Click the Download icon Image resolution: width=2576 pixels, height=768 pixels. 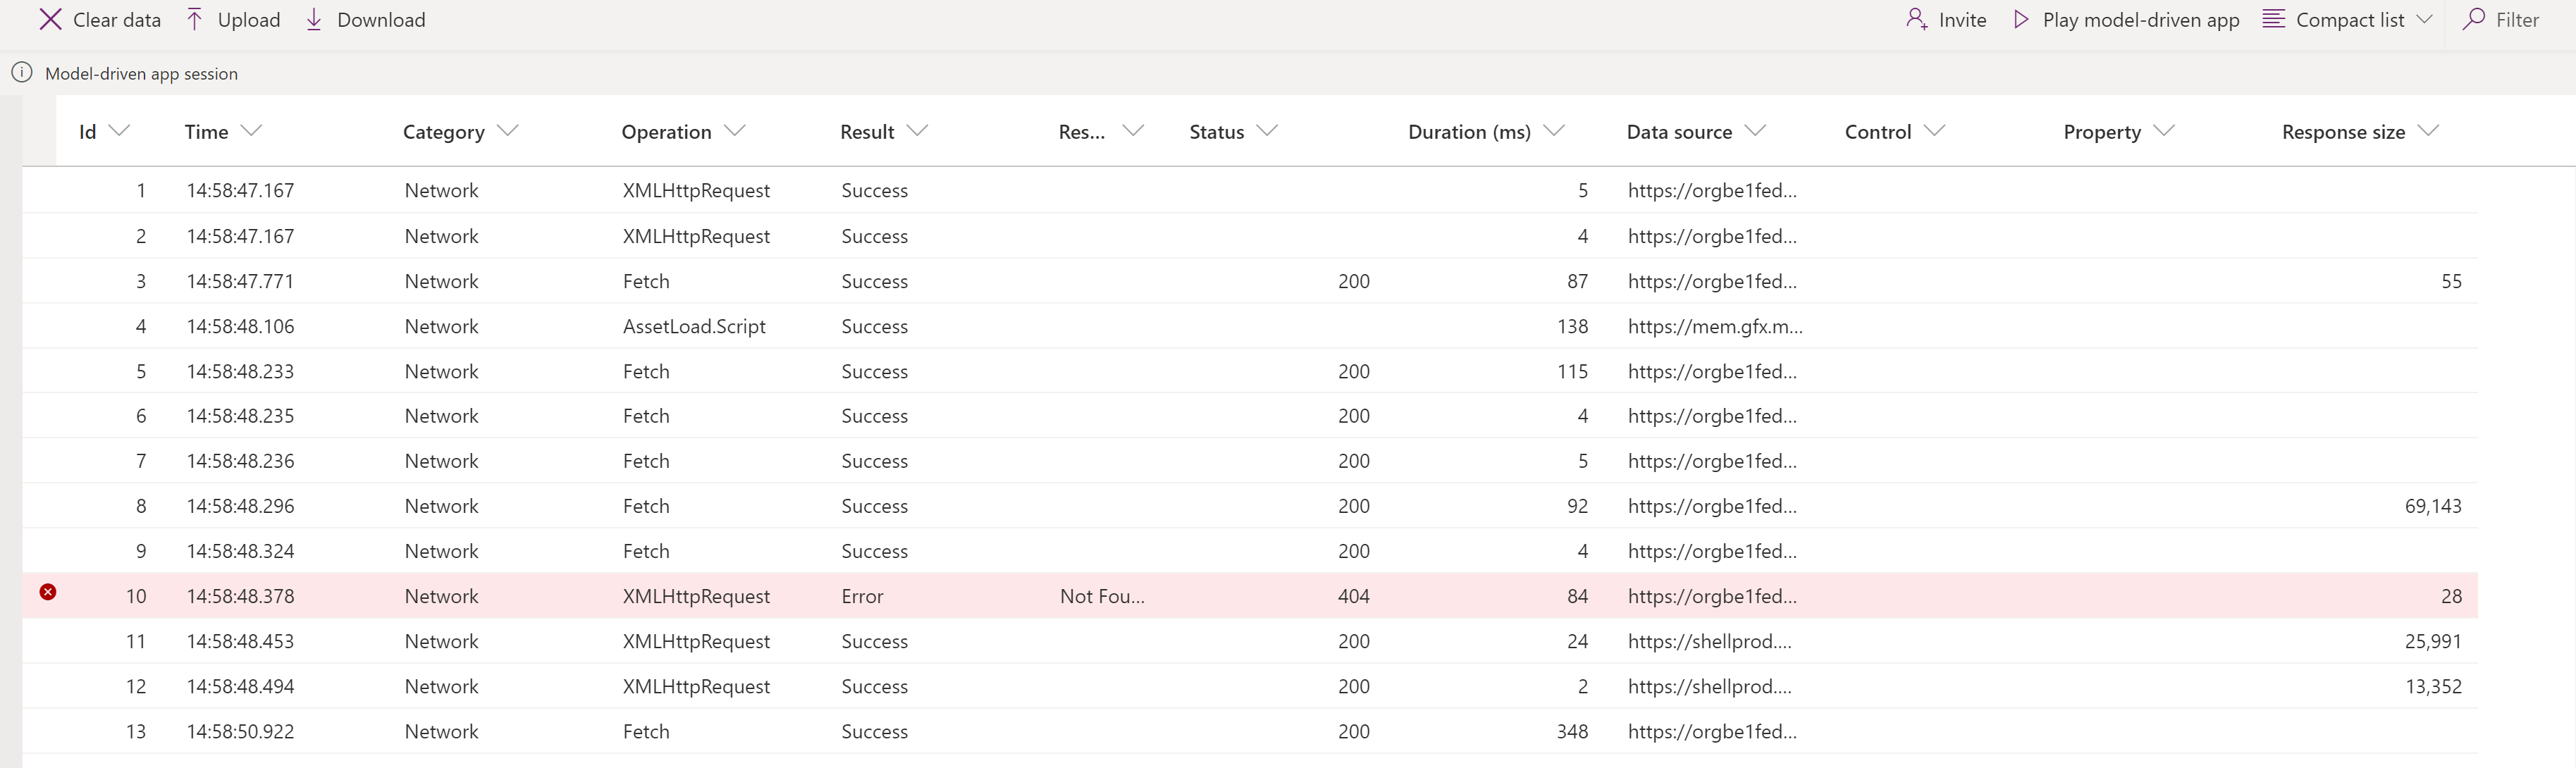point(316,18)
